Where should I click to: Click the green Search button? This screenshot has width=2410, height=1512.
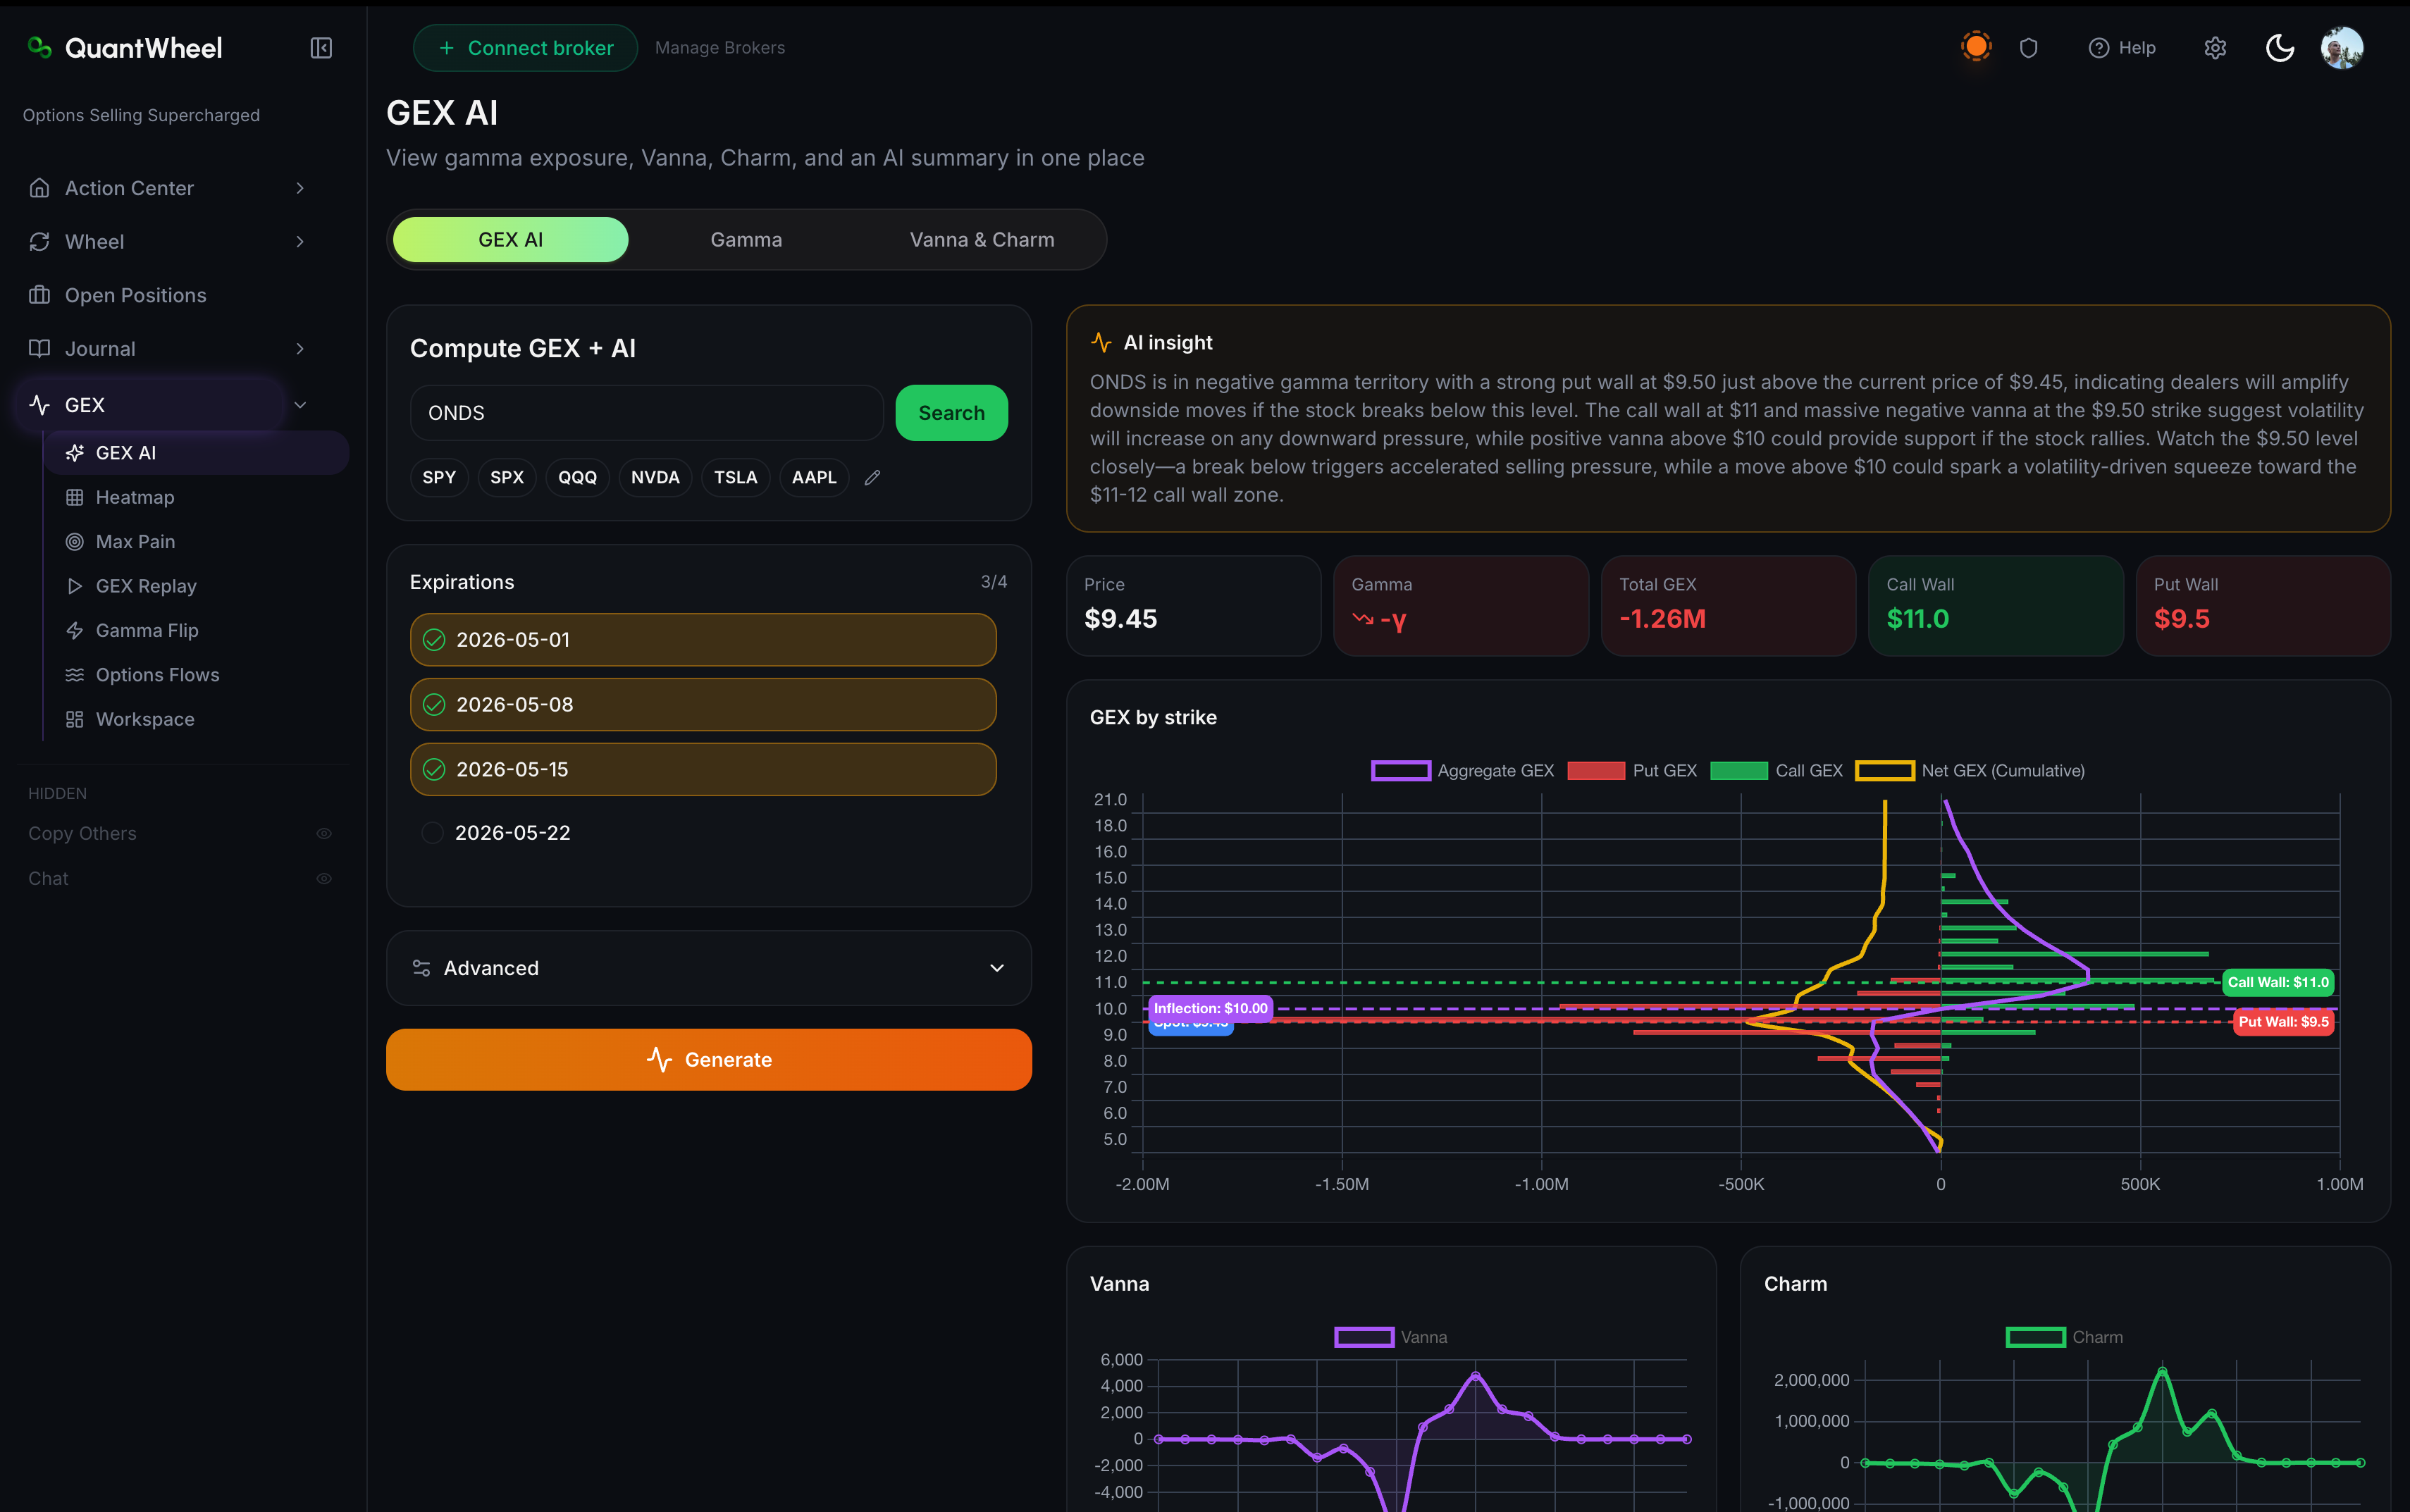[951, 413]
